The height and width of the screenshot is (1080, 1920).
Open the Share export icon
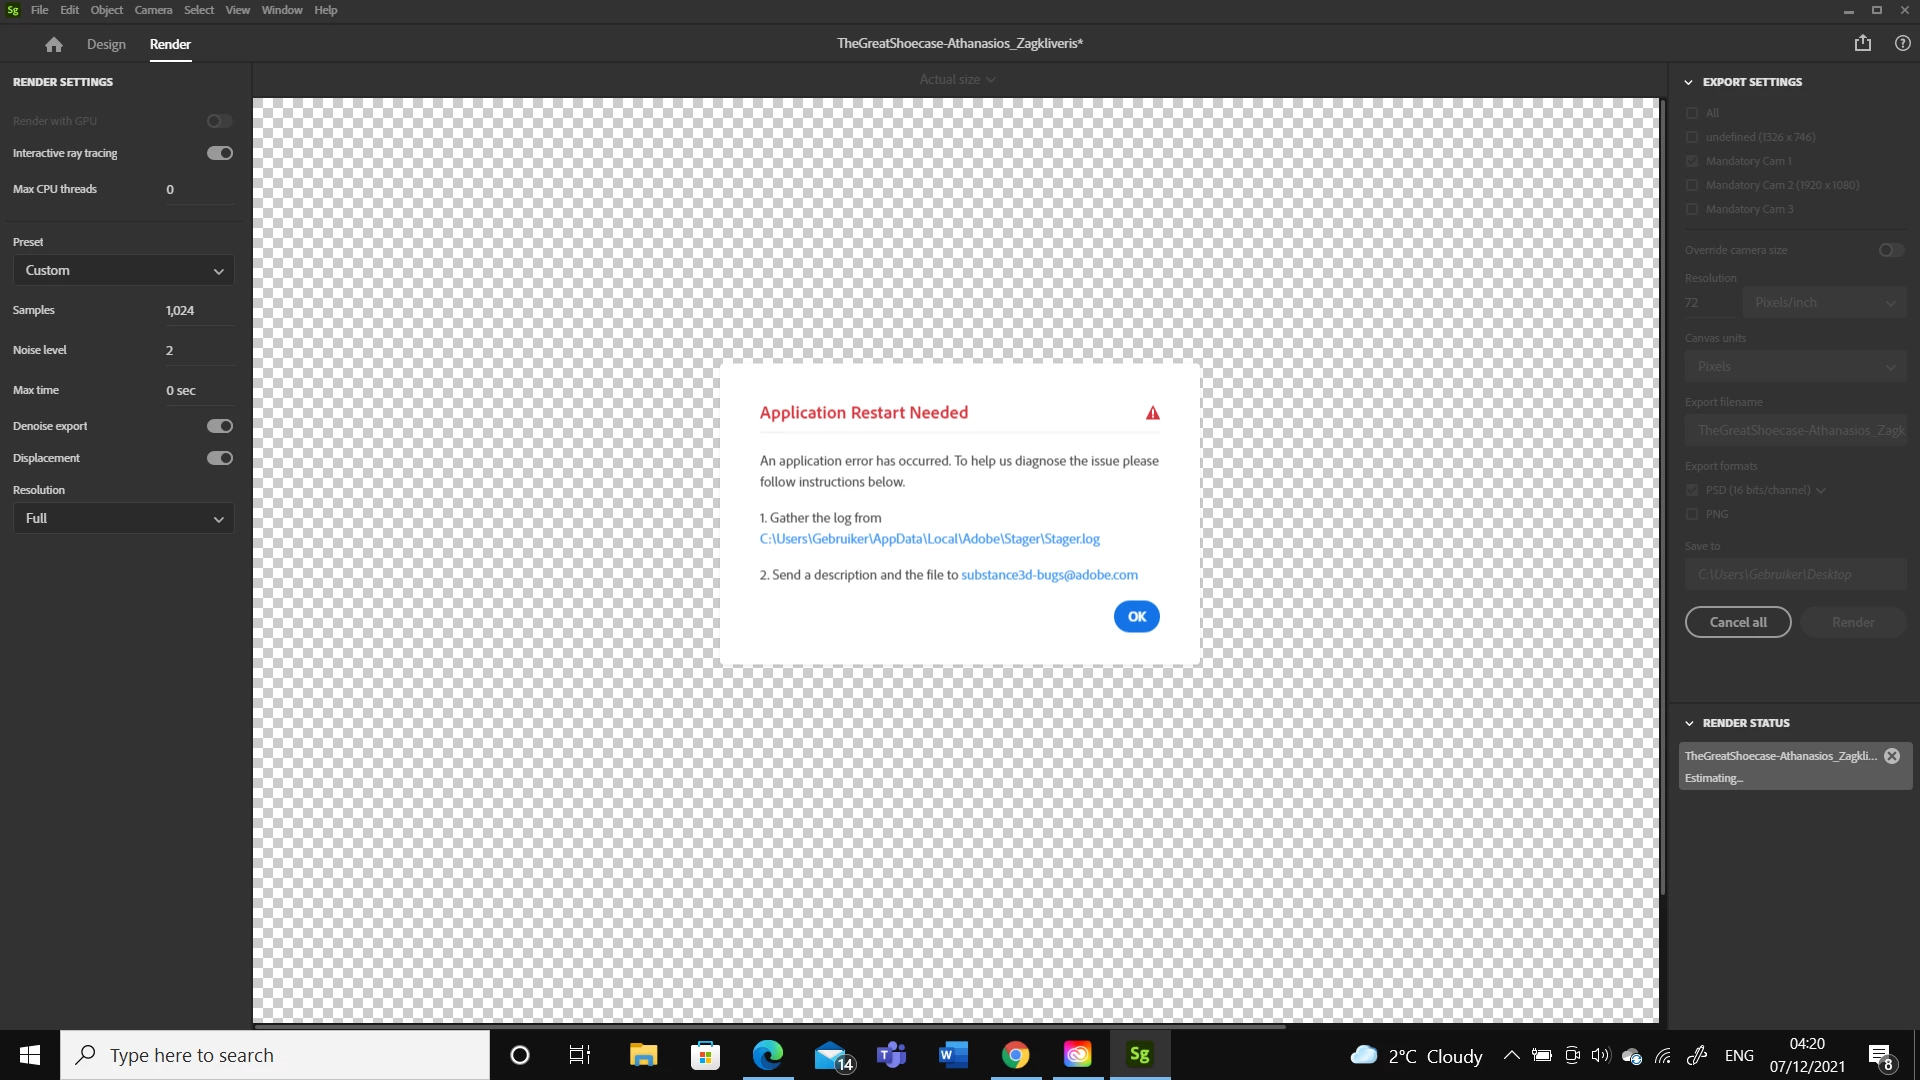(x=1862, y=43)
